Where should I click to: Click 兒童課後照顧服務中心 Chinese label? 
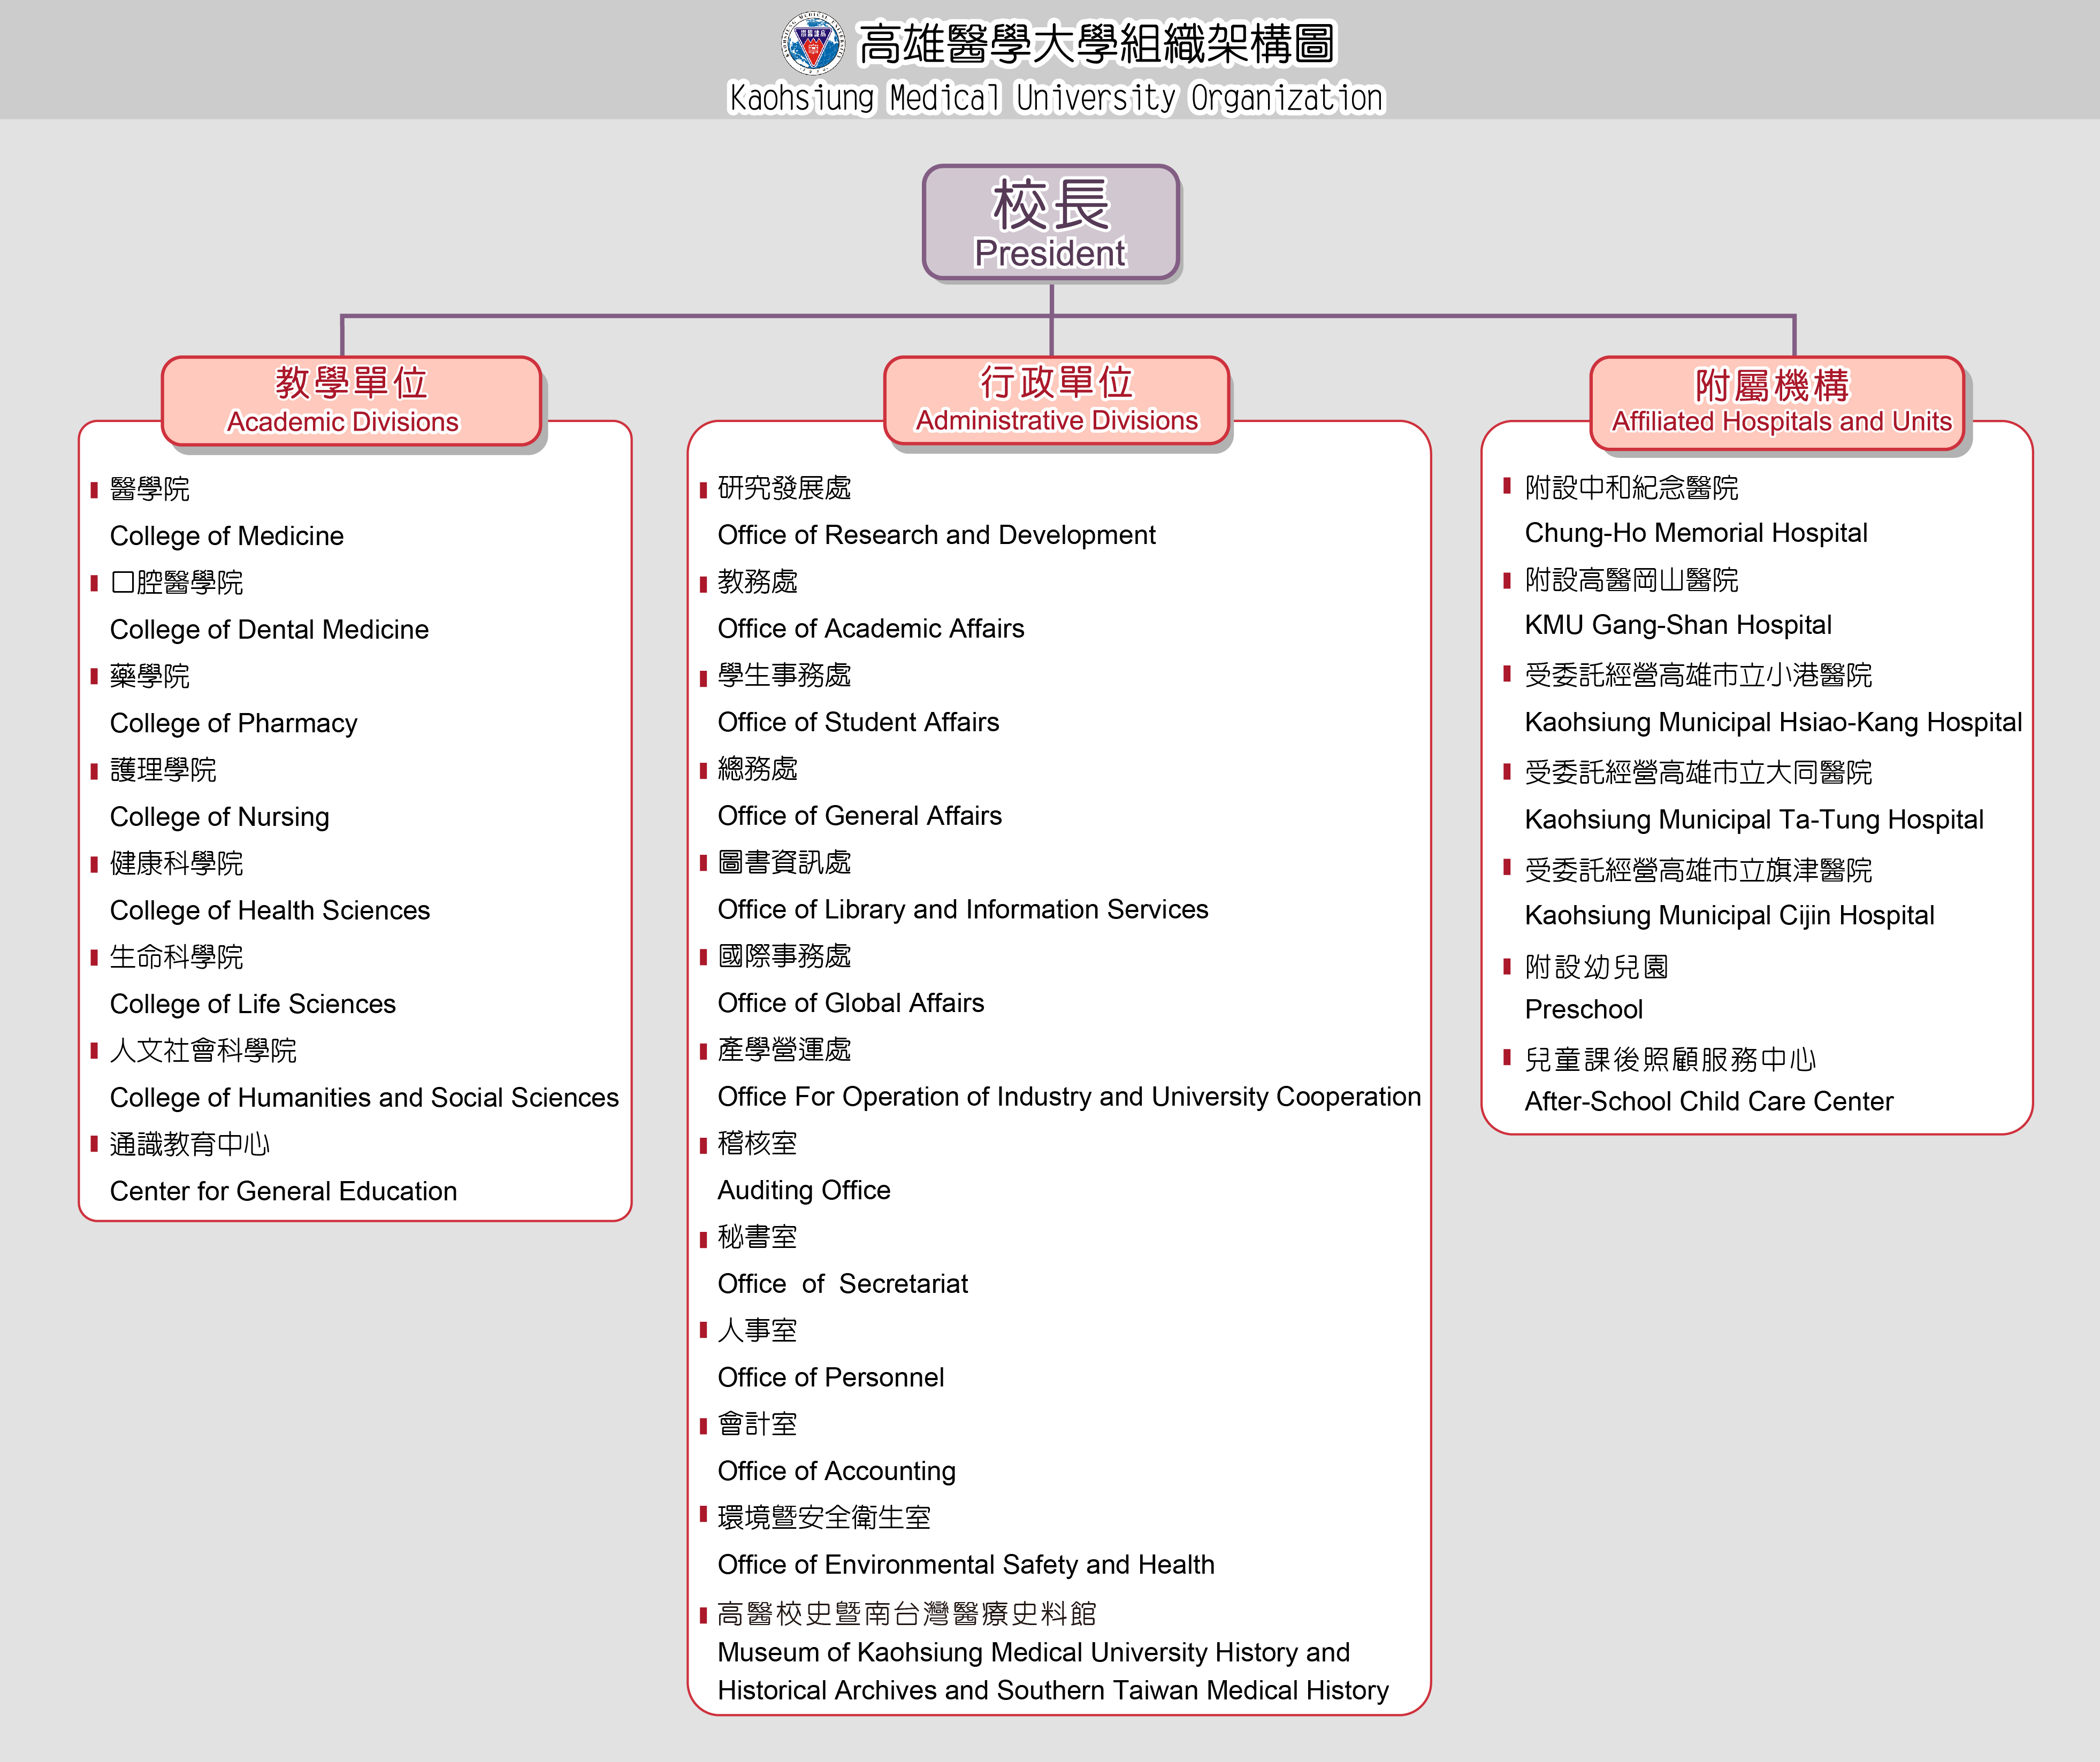[1670, 1059]
